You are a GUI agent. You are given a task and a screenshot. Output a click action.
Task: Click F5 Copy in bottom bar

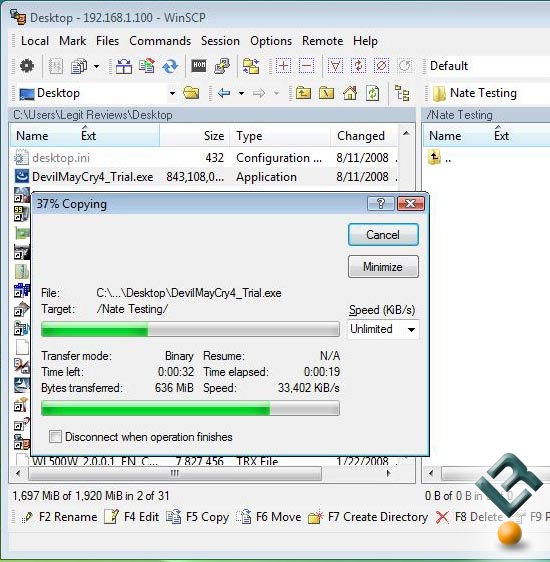pos(197,517)
